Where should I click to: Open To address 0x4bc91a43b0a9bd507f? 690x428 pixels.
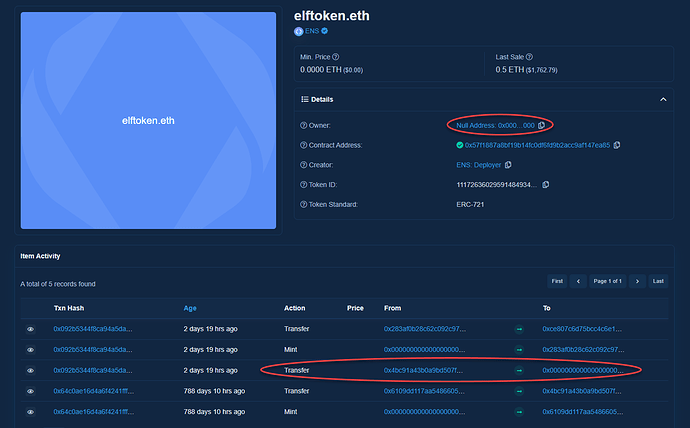(582, 391)
